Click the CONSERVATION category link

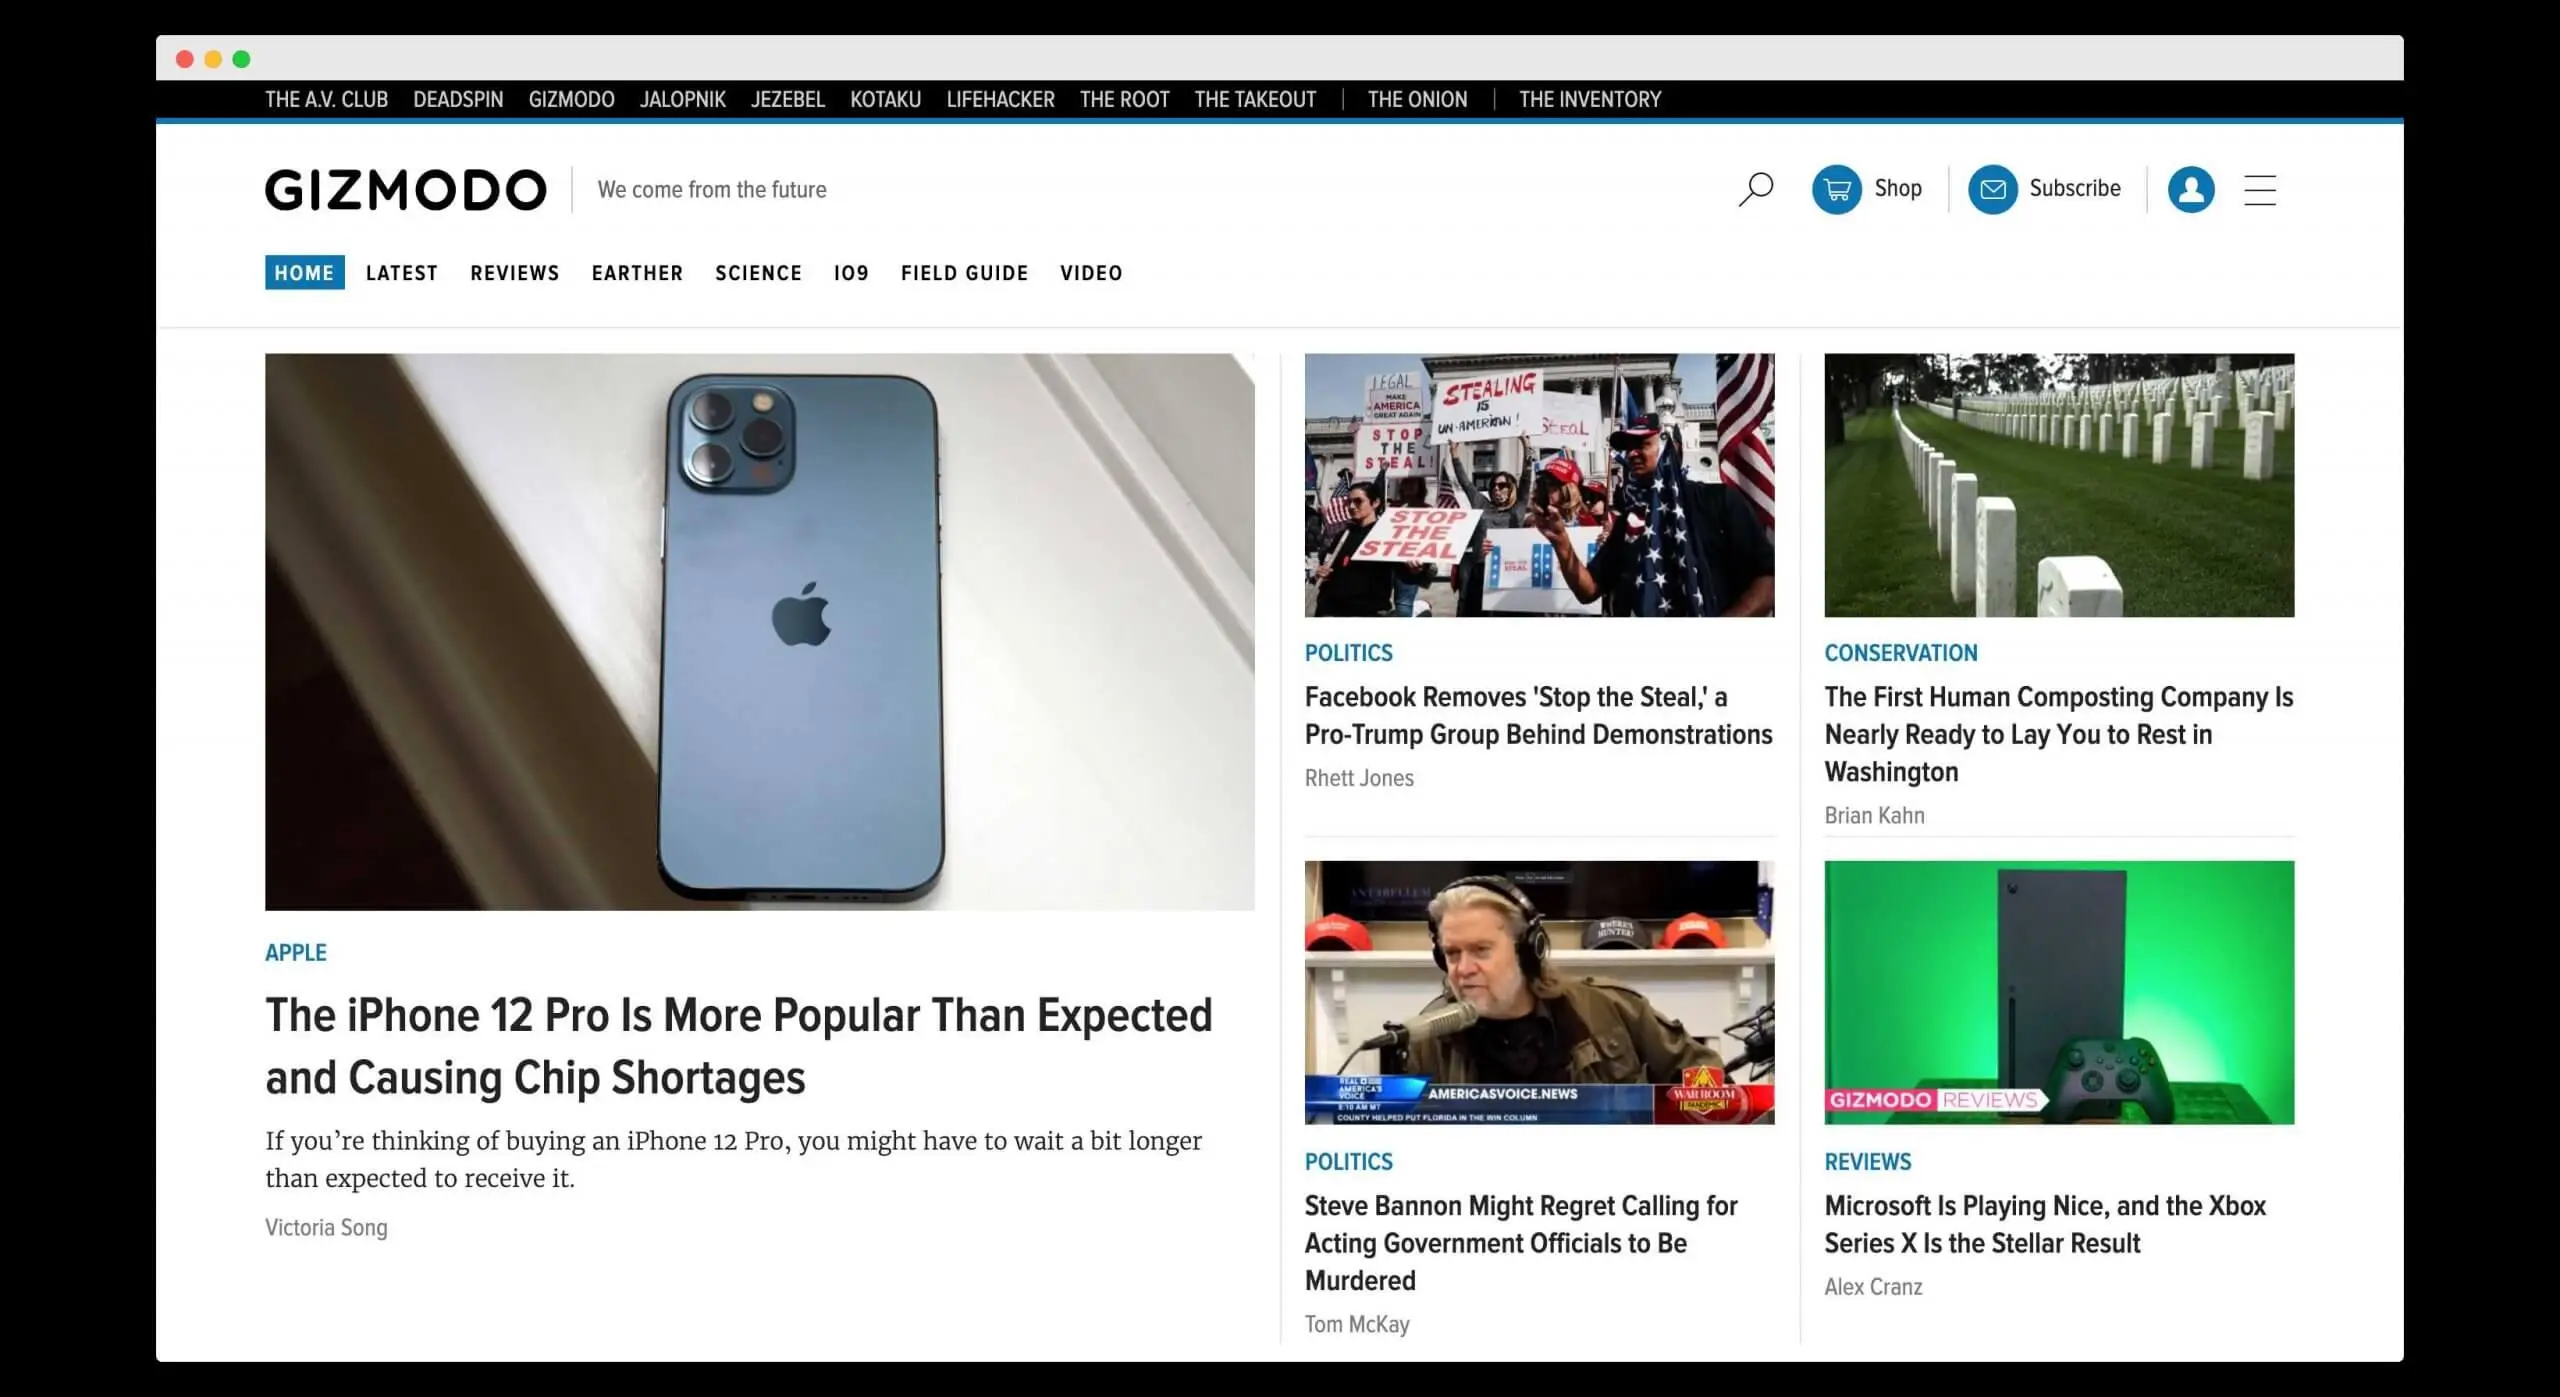coord(1900,652)
